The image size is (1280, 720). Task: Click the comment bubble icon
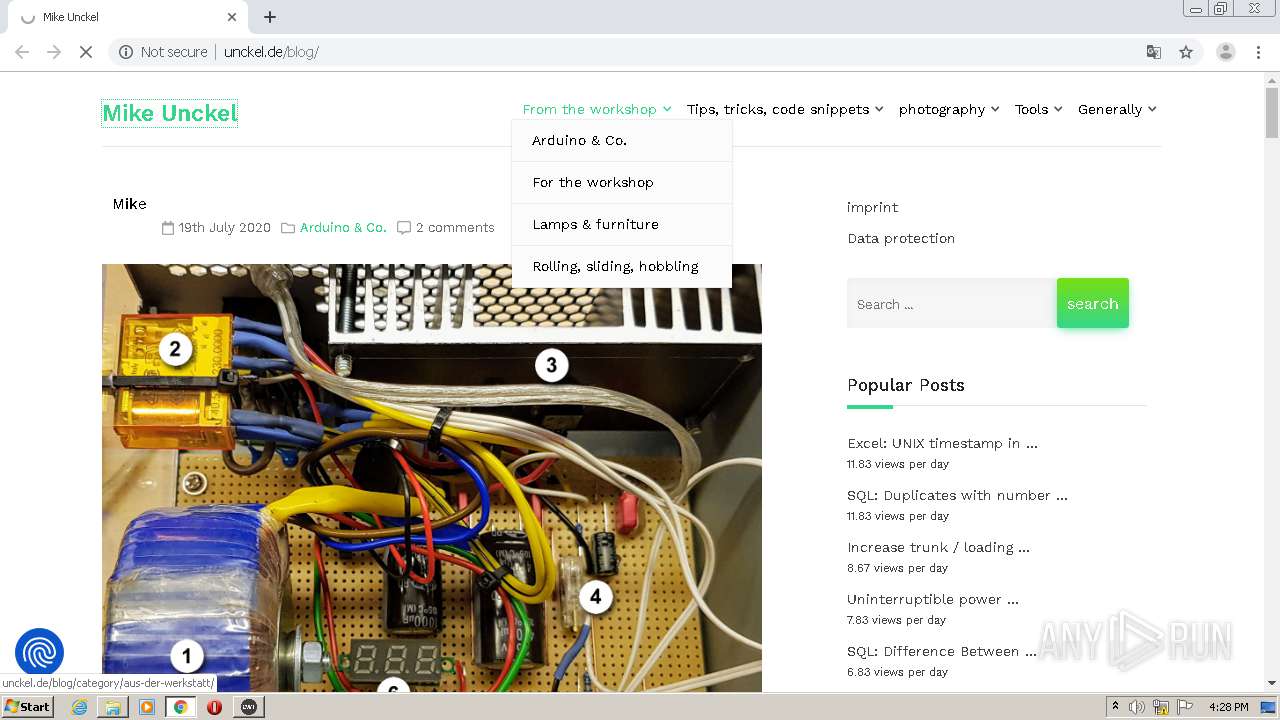click(404, 228)
